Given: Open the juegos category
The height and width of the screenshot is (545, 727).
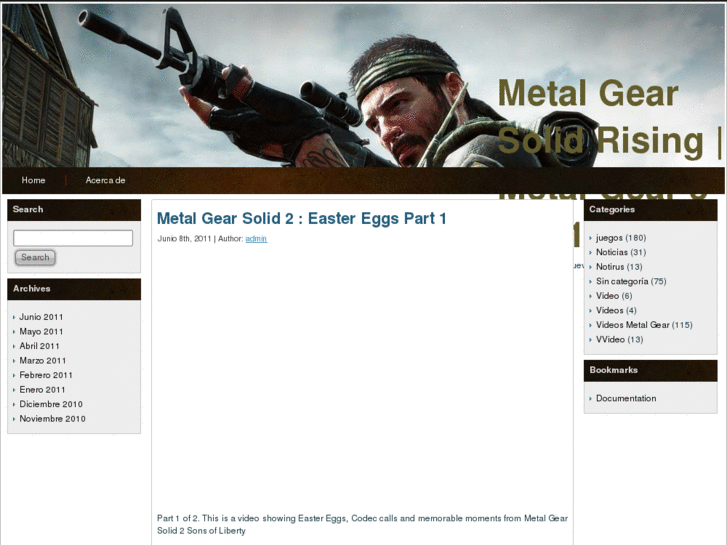Looking at the screenshot, I should point(609,237).
